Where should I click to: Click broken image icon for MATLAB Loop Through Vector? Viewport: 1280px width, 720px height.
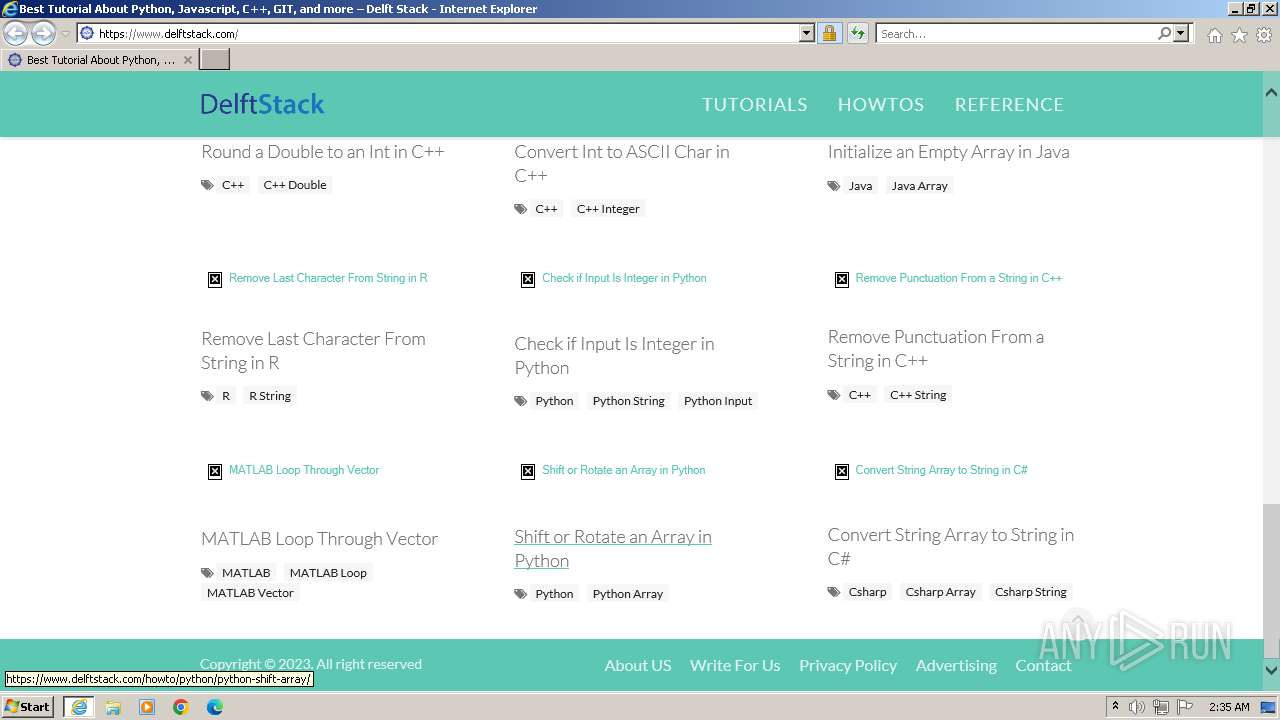(215, 471)
